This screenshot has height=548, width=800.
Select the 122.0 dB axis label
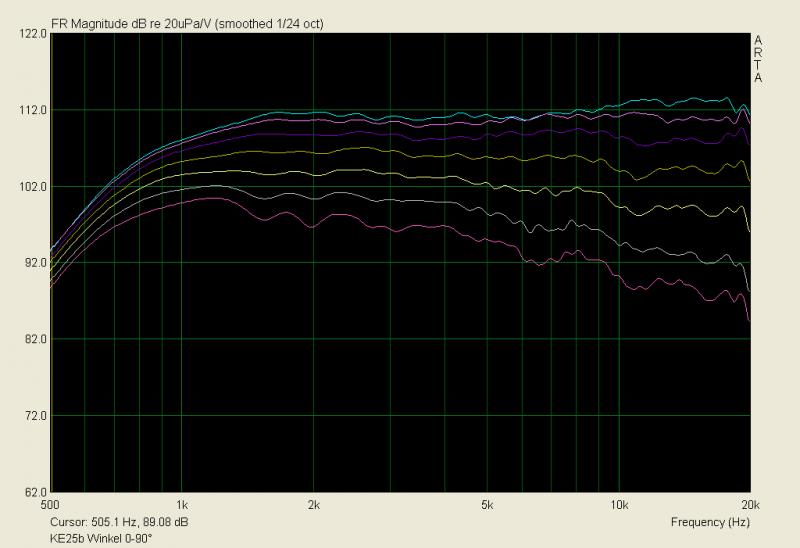click(x=33, y=34)
